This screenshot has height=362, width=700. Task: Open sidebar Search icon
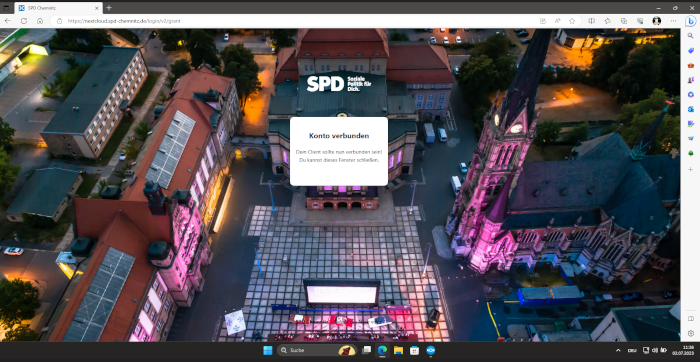[691, 36]
